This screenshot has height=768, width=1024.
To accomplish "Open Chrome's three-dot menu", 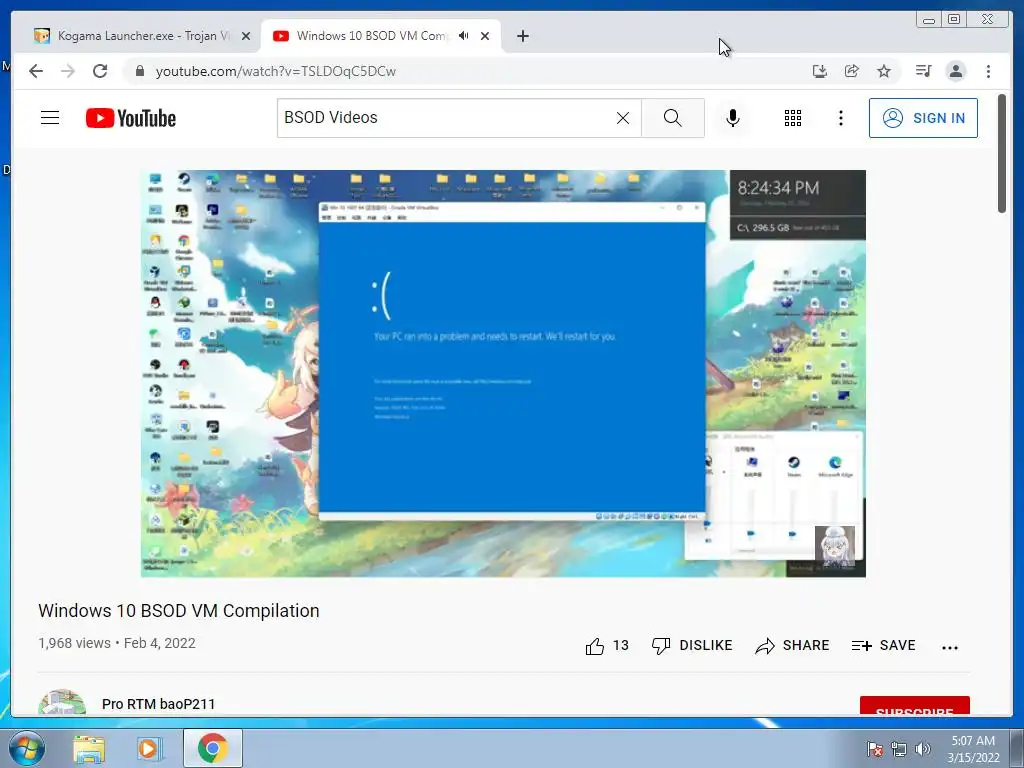I will click(988, 71).
